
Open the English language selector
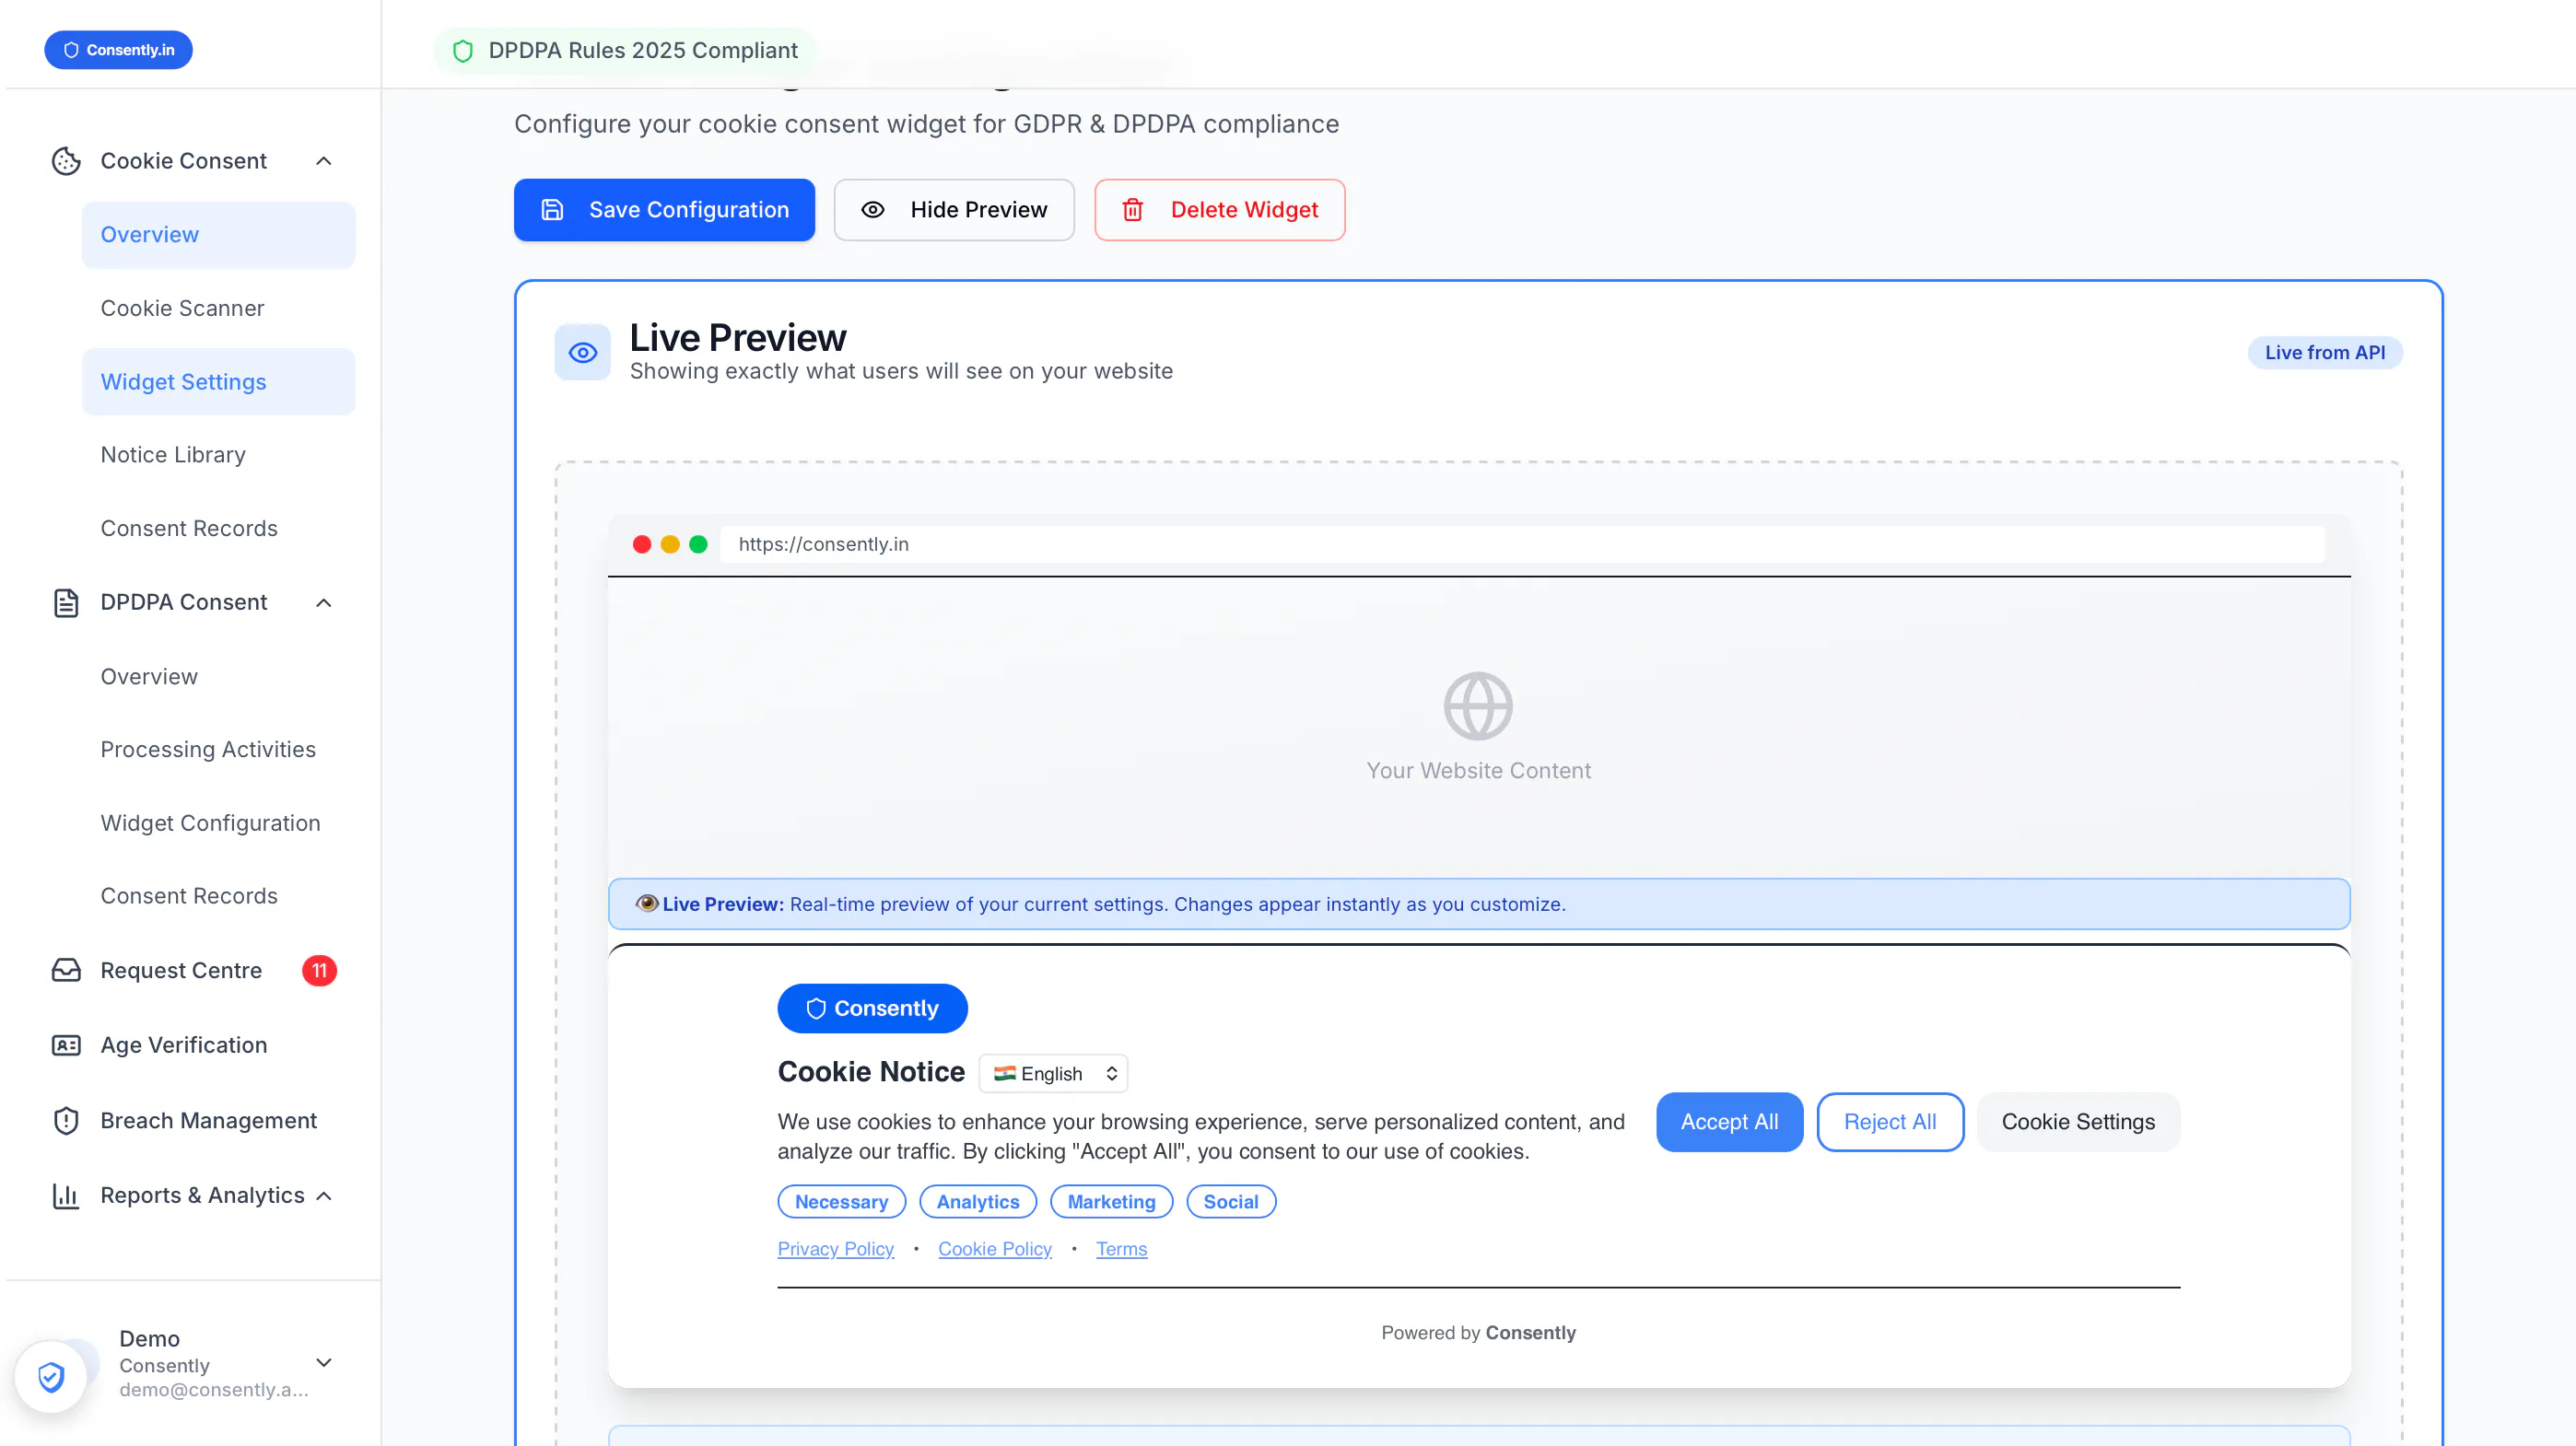click(x=1054, y=1073)
